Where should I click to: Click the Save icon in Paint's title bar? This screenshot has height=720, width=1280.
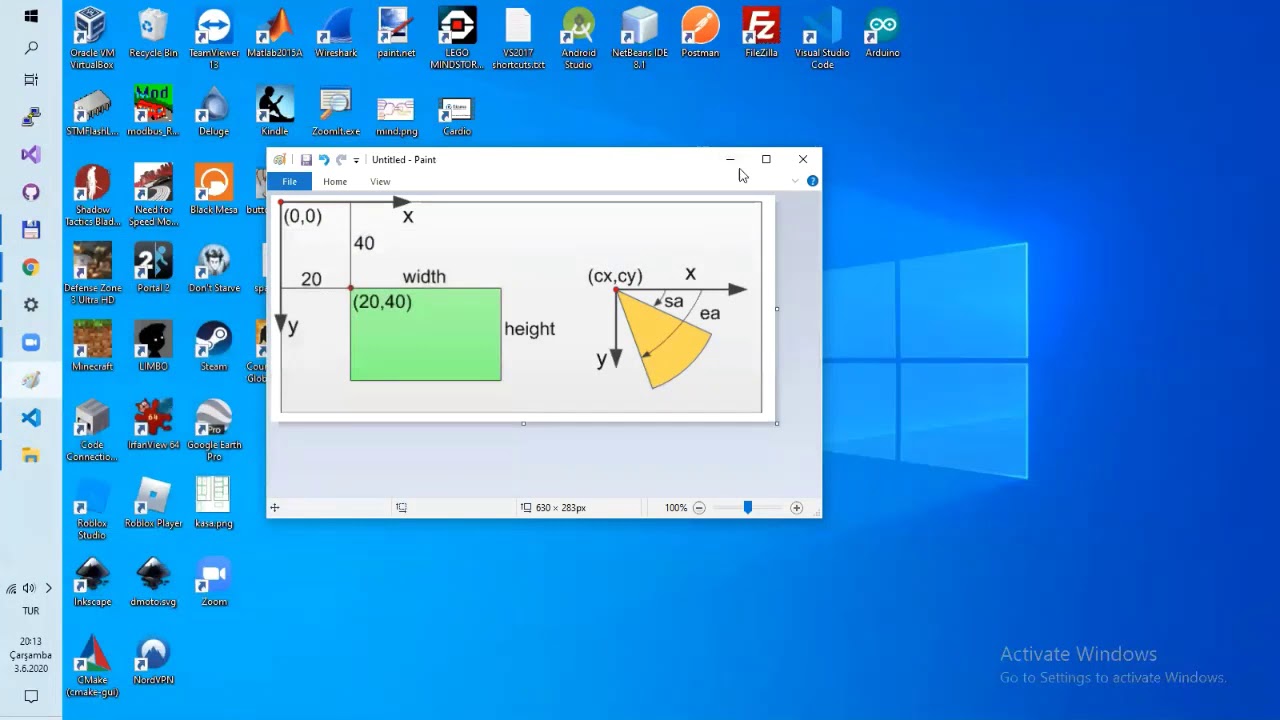pyautogui.click(x=306, y=160)
